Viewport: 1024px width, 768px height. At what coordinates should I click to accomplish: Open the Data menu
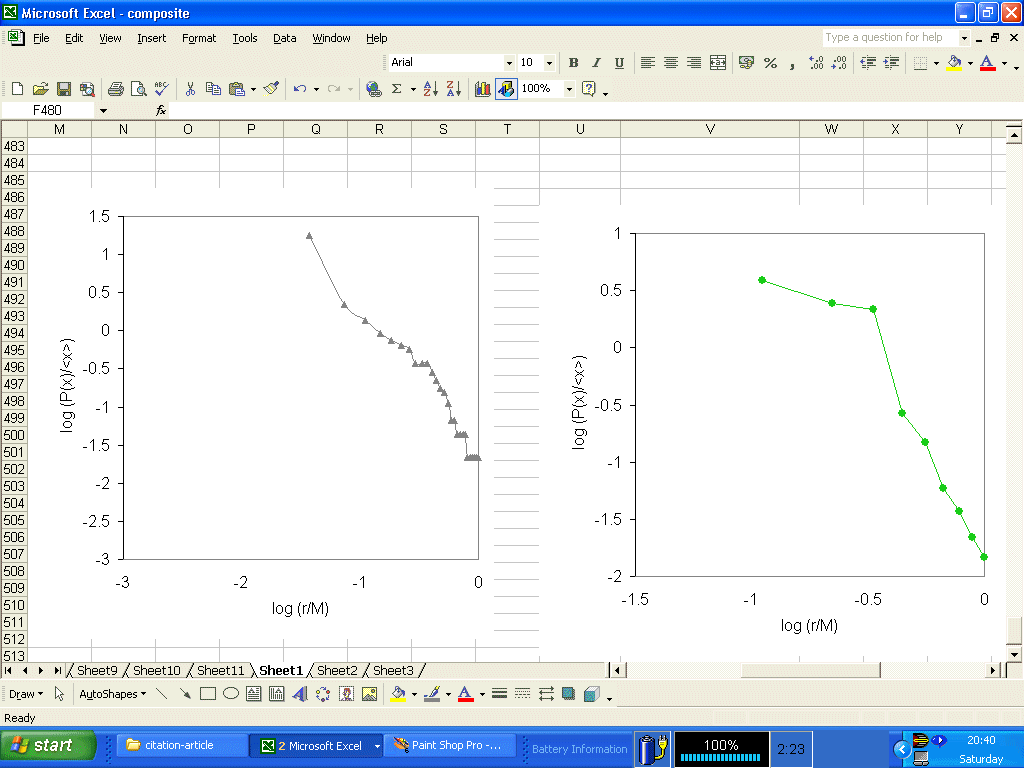click(285, 38)
